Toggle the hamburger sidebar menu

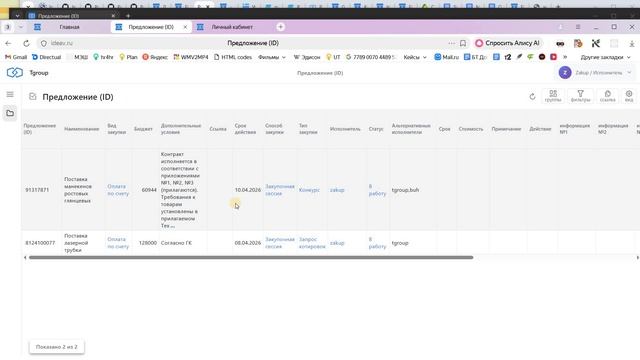coord(10,95)
